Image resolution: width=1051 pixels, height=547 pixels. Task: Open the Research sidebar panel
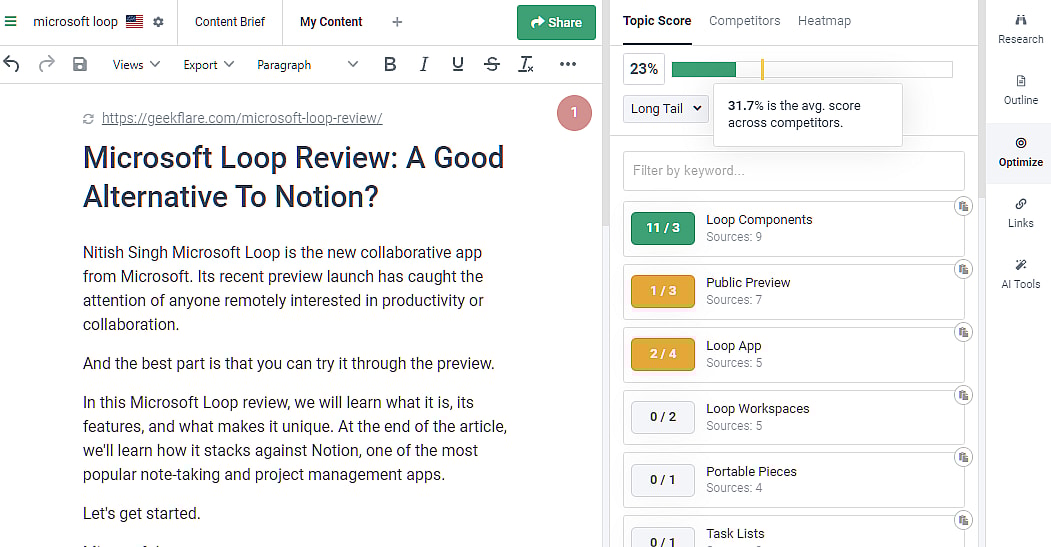coord(1020,29)
